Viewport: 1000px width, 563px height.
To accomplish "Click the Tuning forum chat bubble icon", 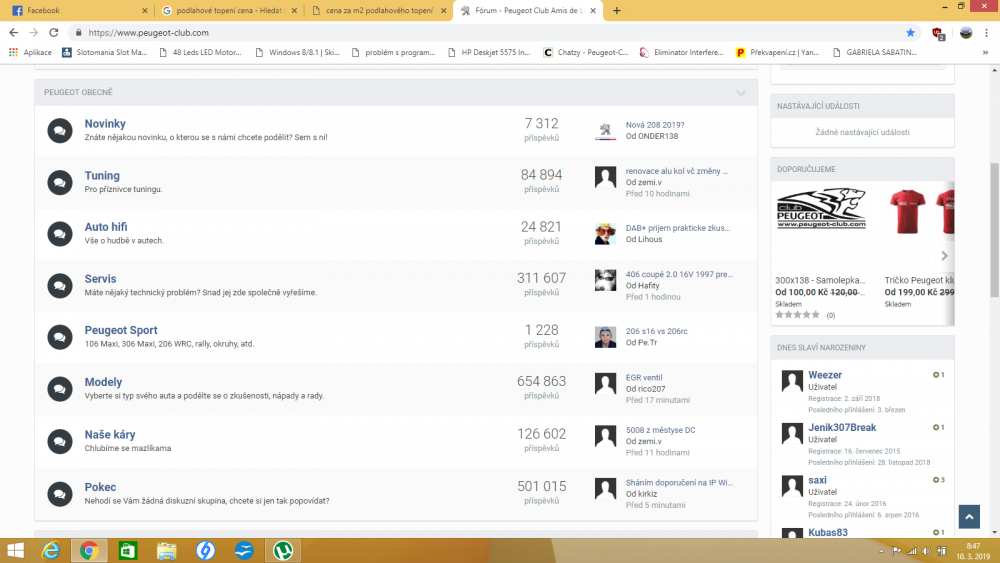I will tap(59, 182).
